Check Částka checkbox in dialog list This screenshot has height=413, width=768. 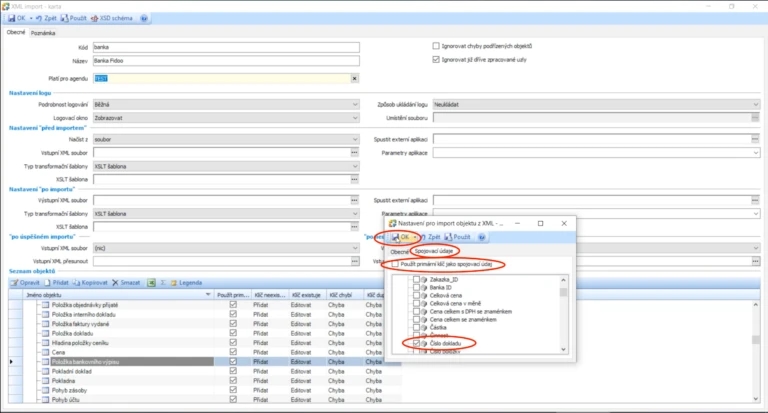click(416, 327)
